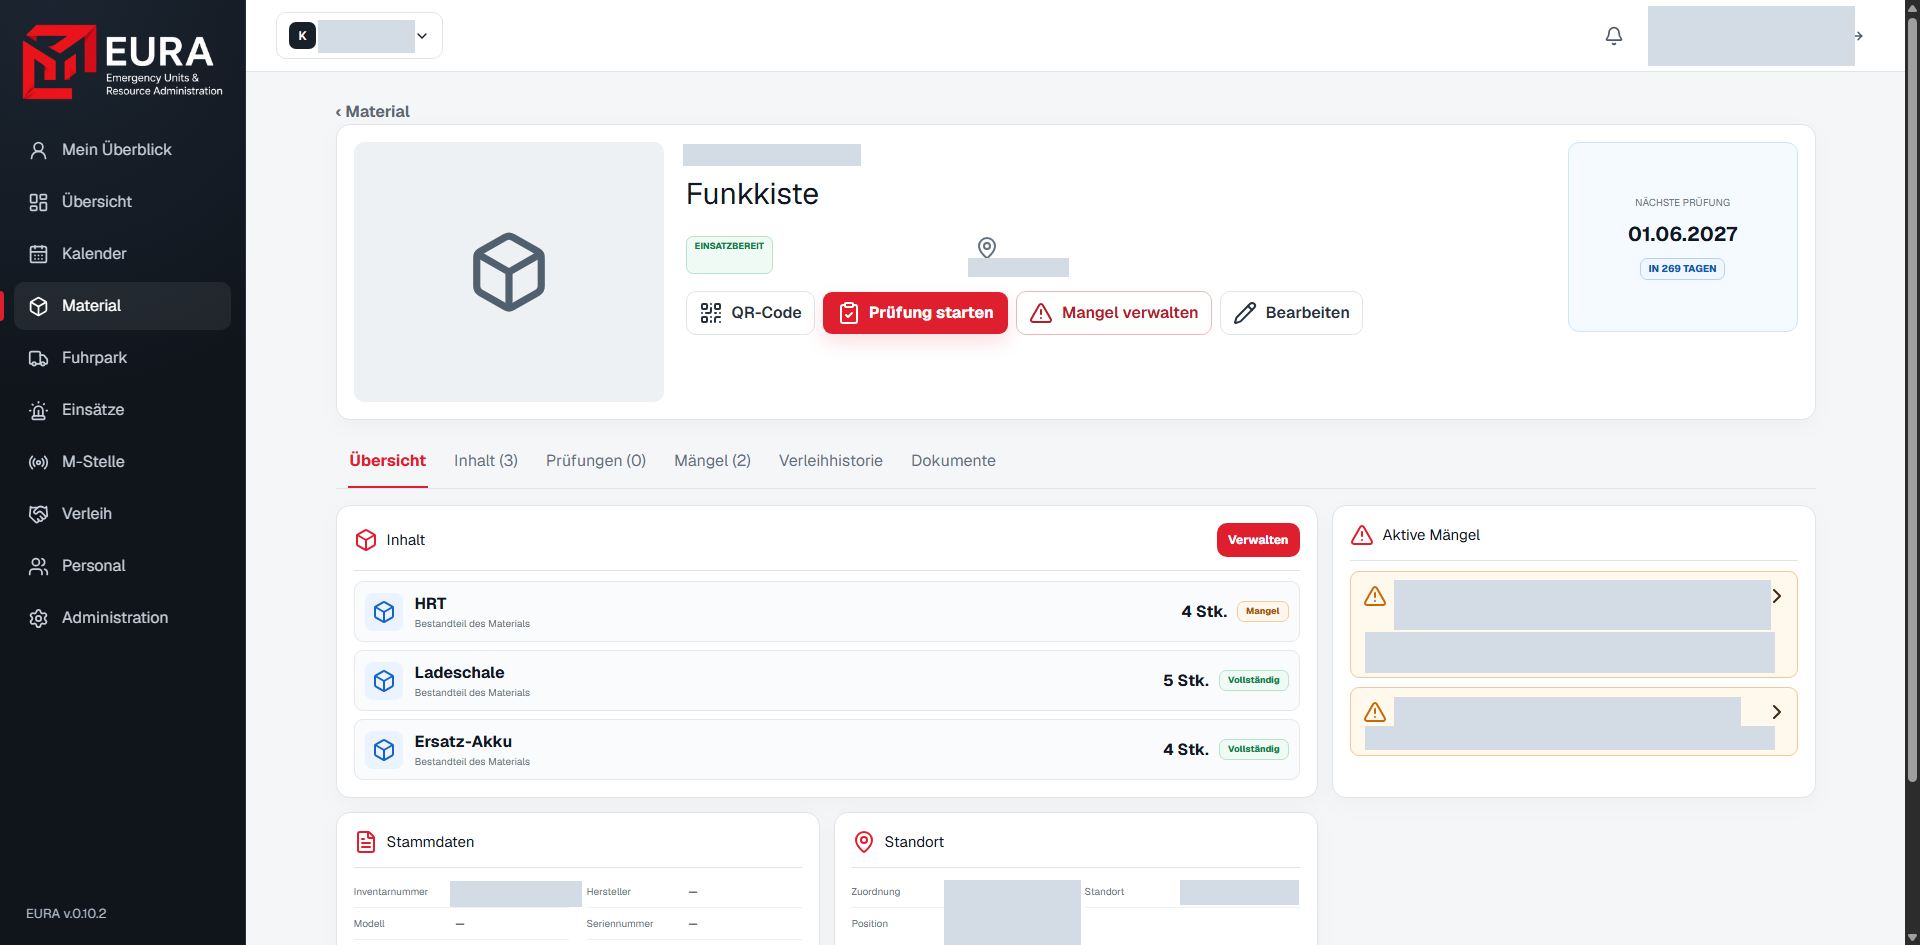The width and height of the screenshot is (1920, 945).
Task: Open Kalender in sidebar
Action: [122, 254]
